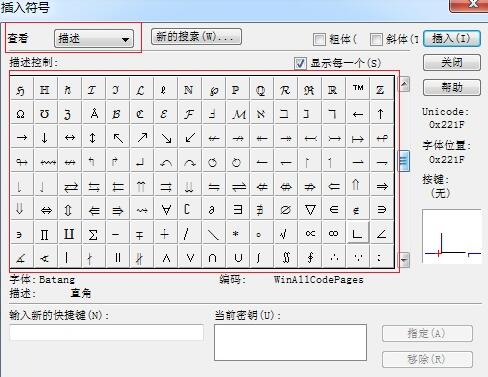This screenshot has width=488, height=377.
Task: Select the down arrow ↓ symbol
Action: [45, 137]
